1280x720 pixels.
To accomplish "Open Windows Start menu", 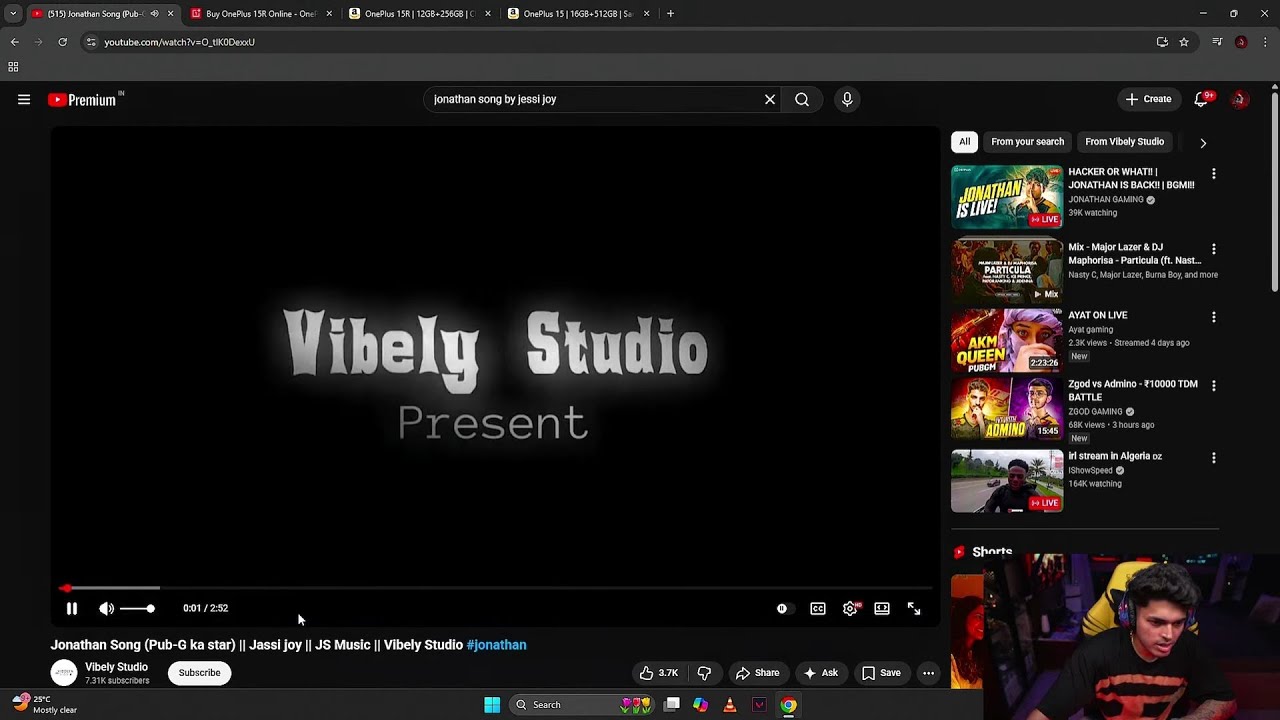I will 492,705.
